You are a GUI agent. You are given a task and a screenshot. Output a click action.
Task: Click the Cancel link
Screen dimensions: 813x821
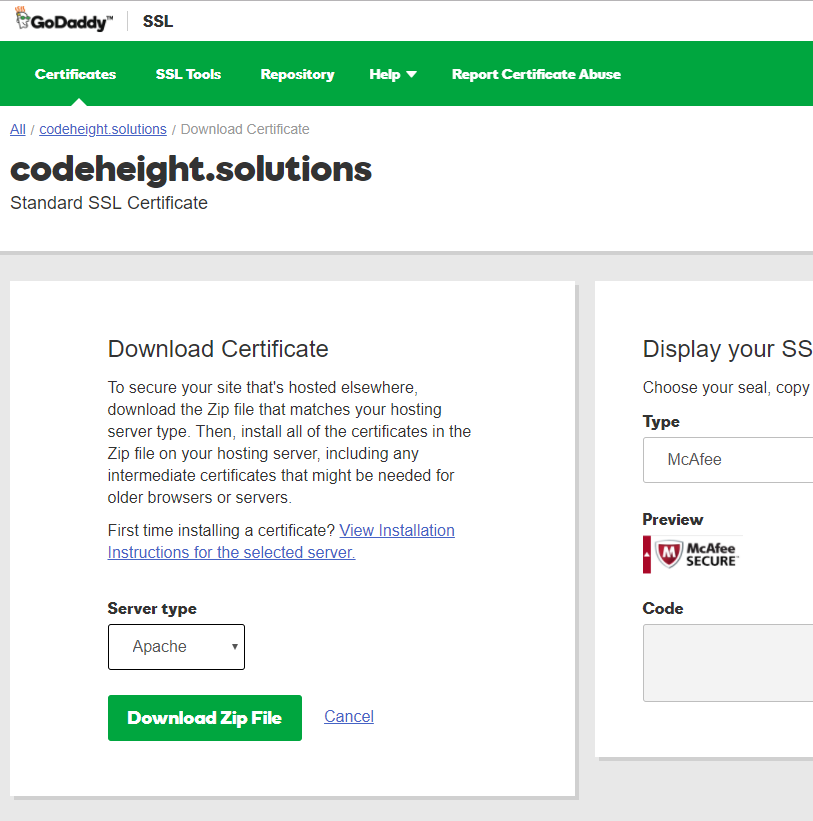(348, 716)
